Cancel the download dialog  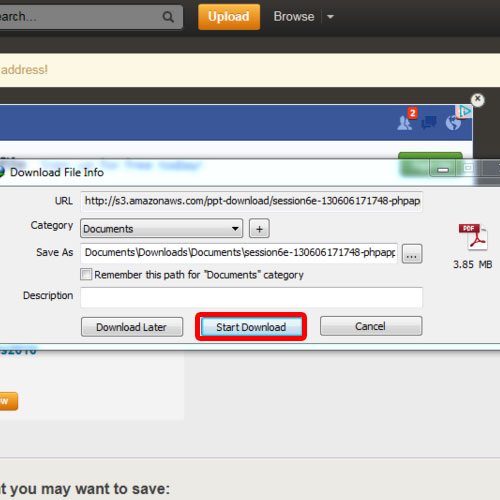[371, 326]
